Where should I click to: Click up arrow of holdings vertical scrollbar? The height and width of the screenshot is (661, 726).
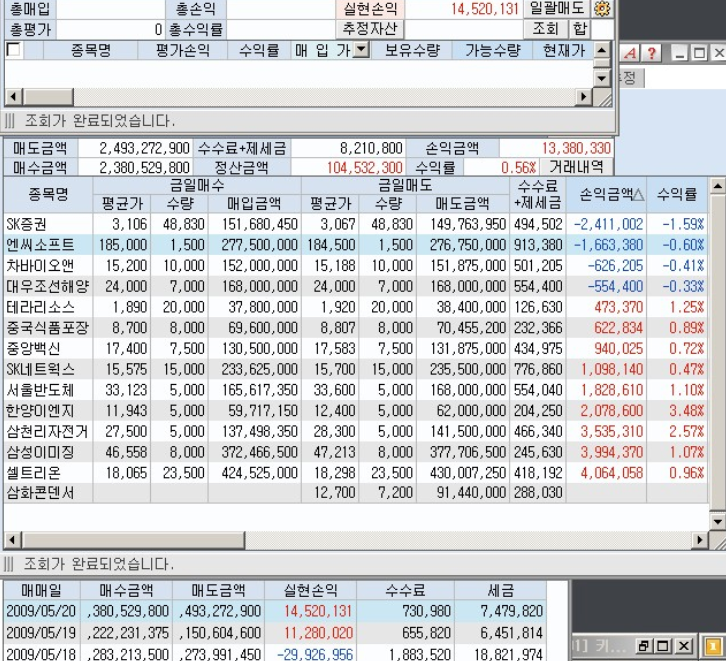(601, 50)
